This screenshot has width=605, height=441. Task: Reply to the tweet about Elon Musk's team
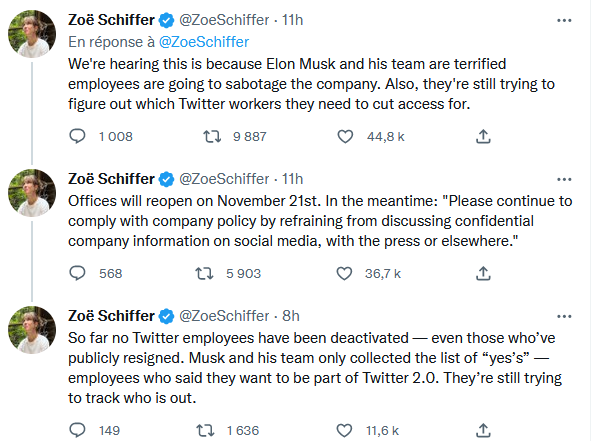[77, 136]
